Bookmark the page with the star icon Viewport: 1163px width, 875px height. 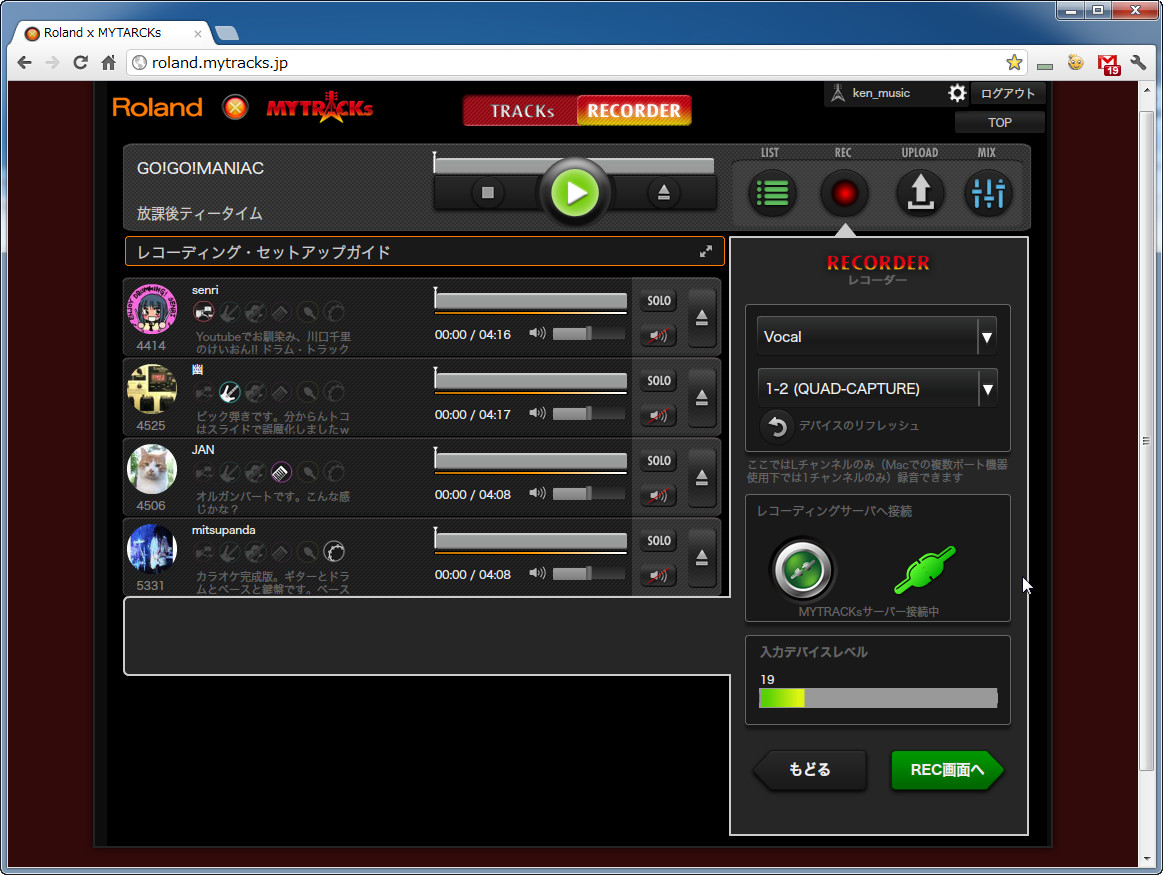1014,63
